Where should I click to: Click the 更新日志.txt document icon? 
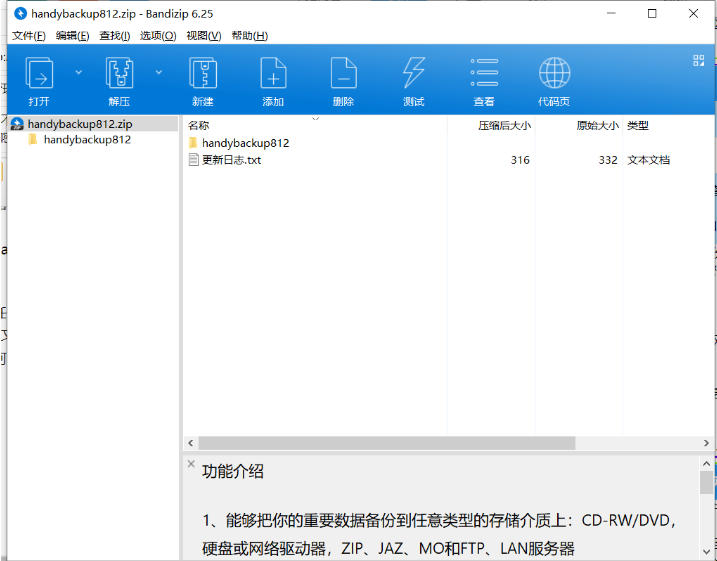193,160
